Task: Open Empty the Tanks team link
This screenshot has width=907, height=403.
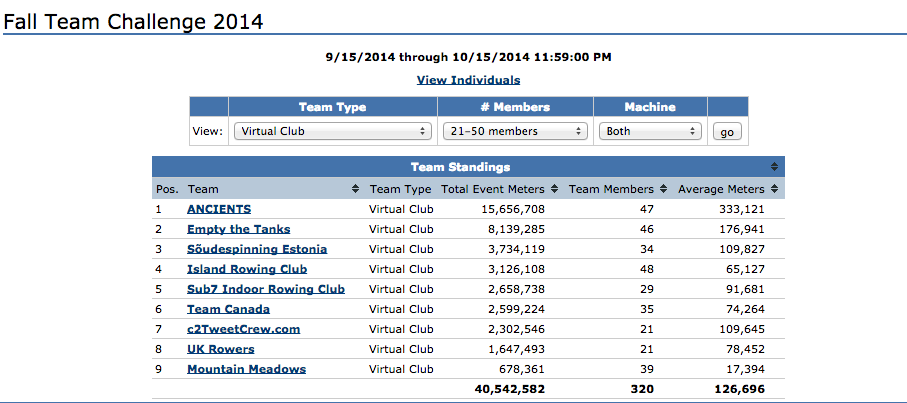Action: [238, 229]
